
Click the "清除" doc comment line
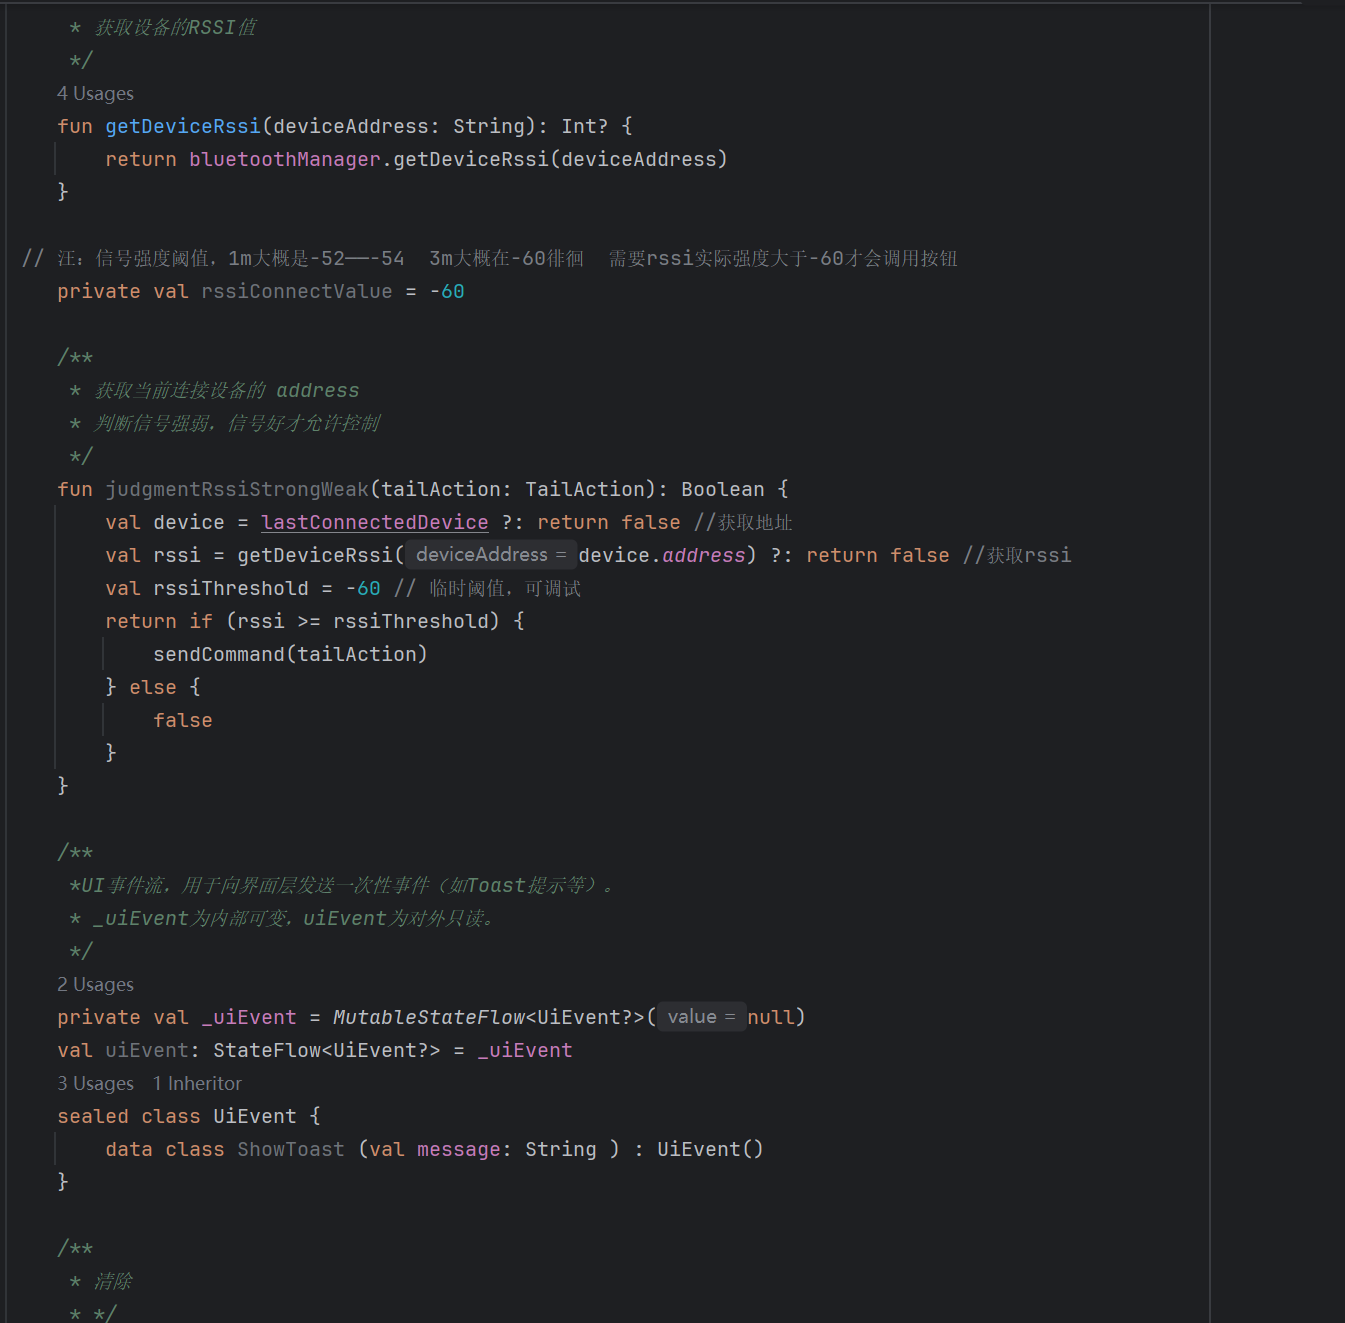point(101,1281)
